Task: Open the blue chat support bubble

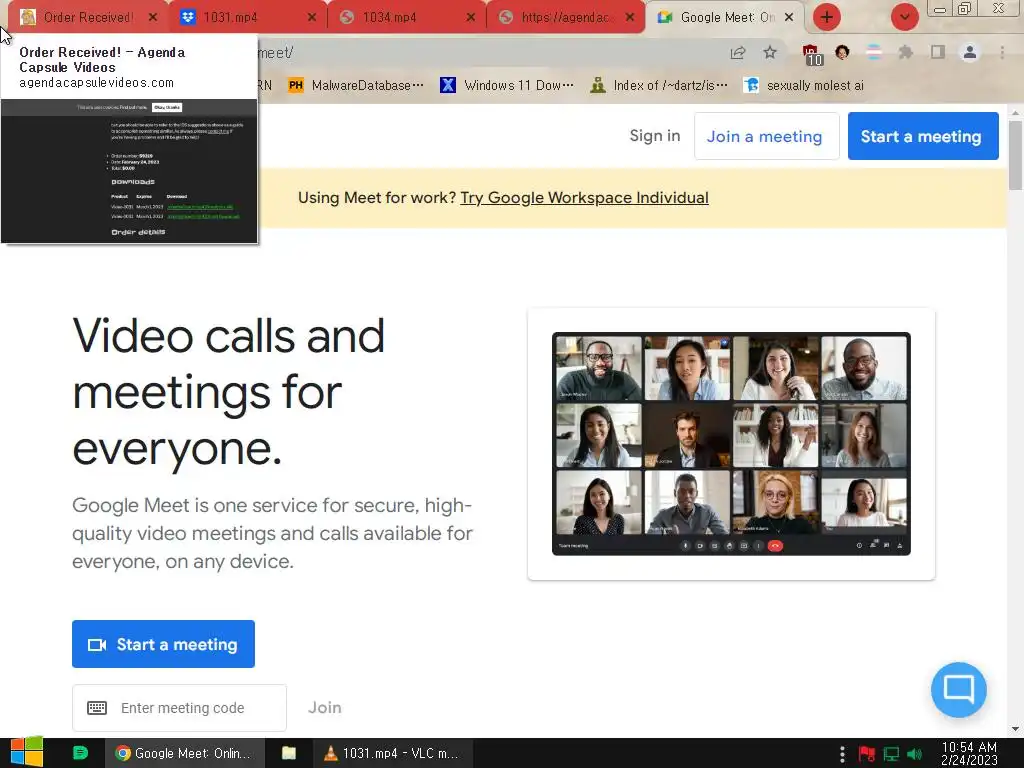Action: [x=959, y=690]
